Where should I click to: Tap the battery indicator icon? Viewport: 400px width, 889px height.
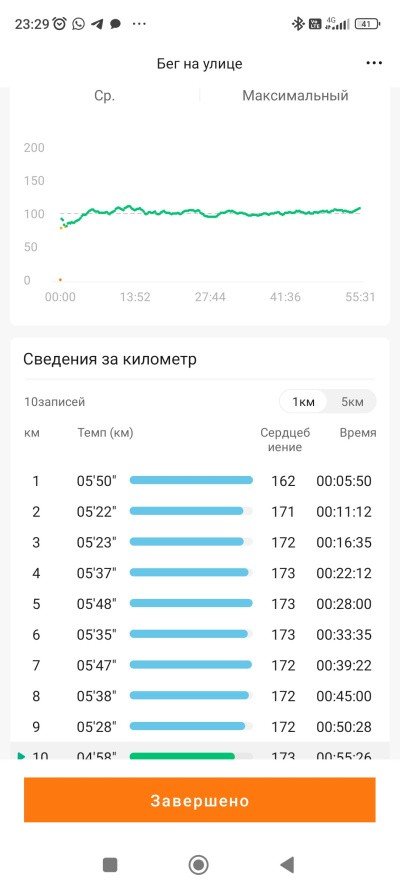(367, 24)
